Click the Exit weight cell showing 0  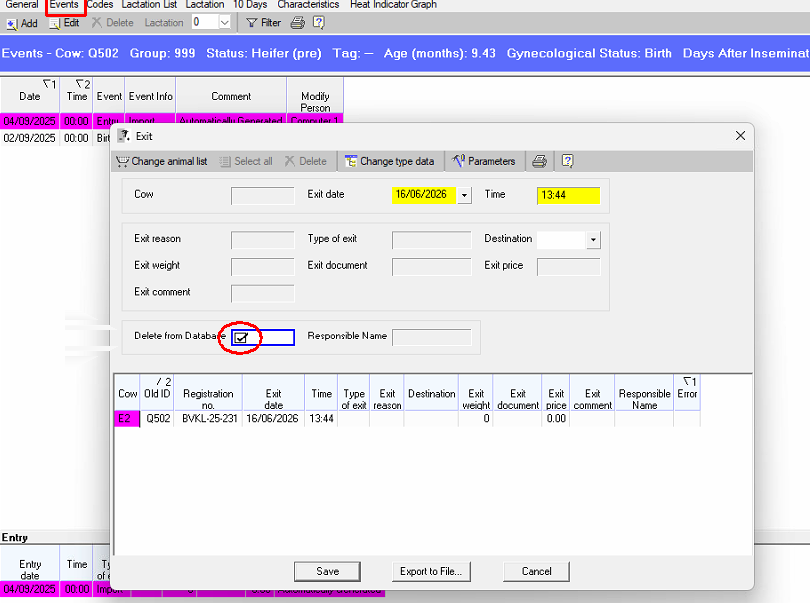(x=476, y=419)
